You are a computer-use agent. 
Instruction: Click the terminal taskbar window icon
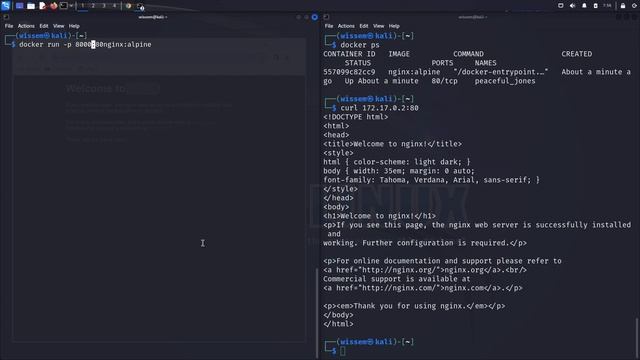point(140,6)
